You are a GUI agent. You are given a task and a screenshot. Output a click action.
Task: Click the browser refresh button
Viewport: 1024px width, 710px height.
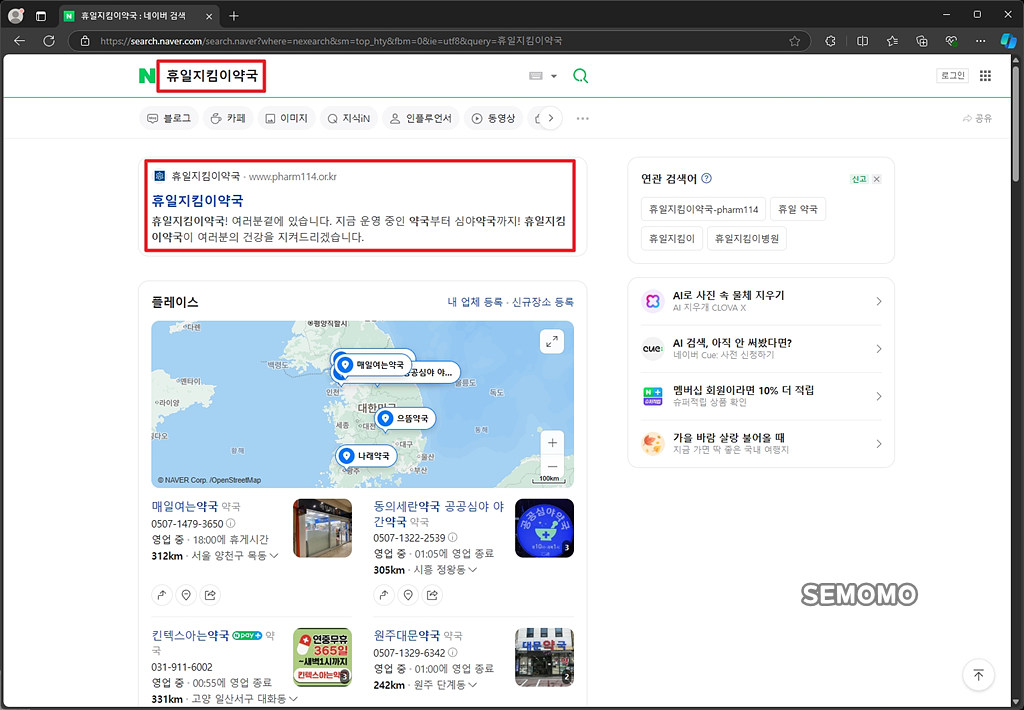[x=49, y=40]
